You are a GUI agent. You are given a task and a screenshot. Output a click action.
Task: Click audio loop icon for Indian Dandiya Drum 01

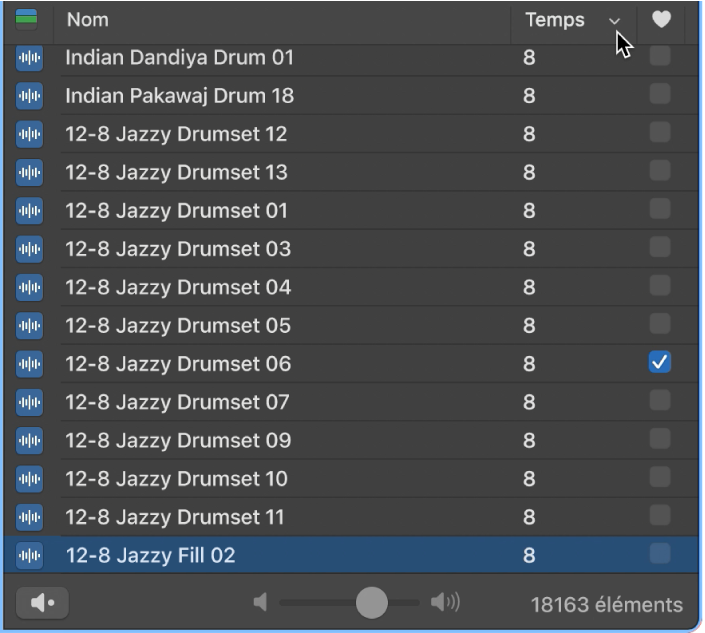pos(30,58)
